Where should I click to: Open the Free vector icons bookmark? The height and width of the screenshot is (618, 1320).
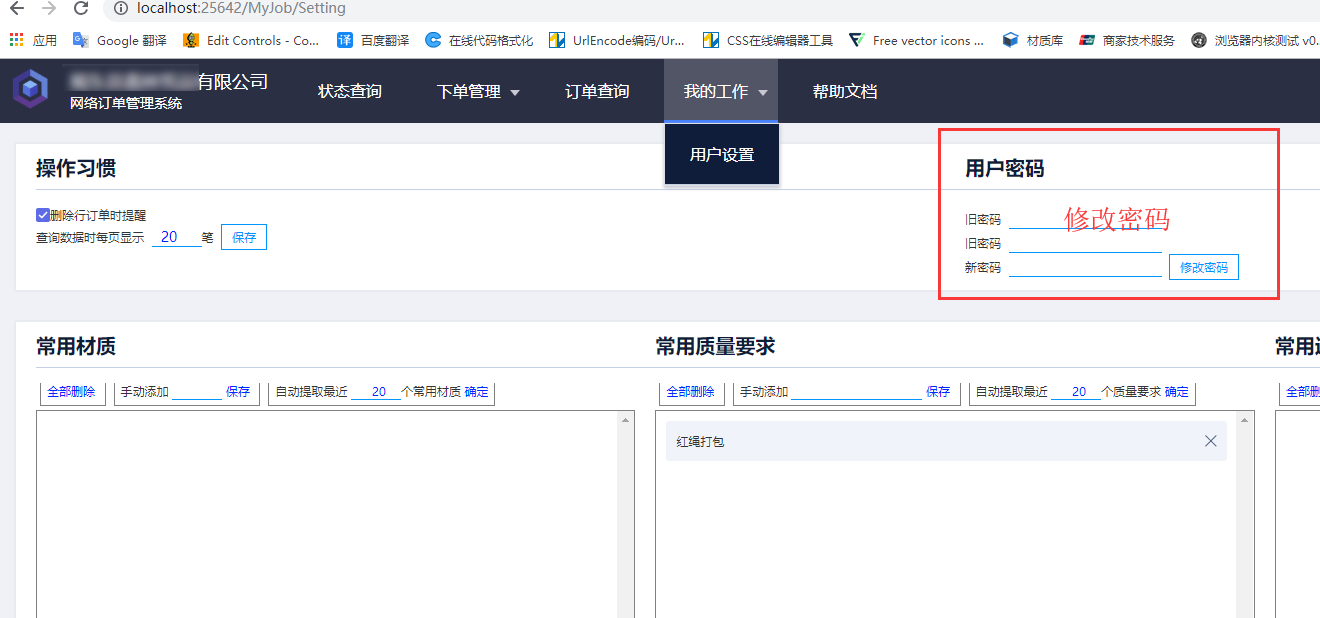click(x=916, y=41)
